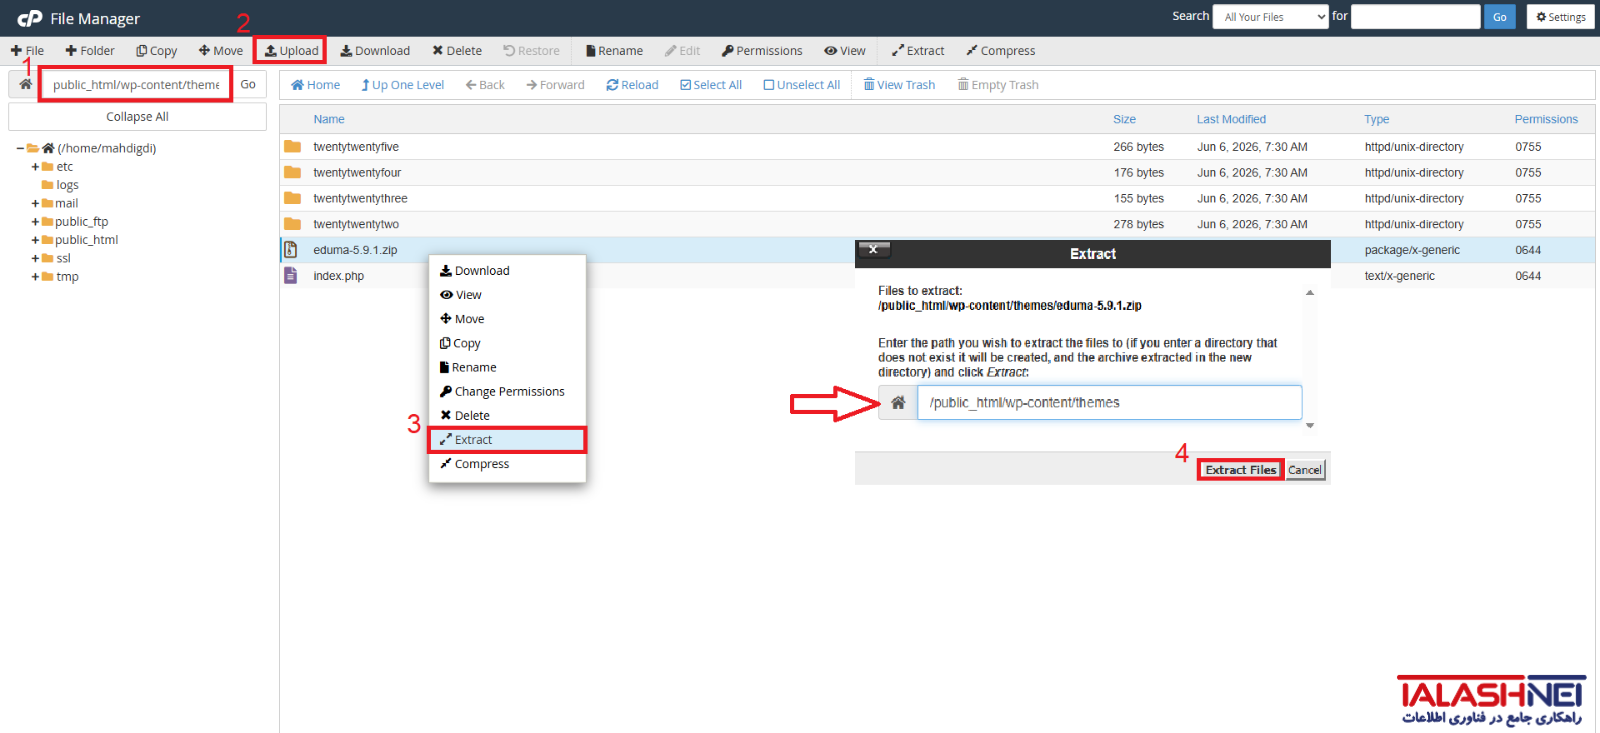
Task: Select the twentytwentytwo folder name
Action: (356, 225)
